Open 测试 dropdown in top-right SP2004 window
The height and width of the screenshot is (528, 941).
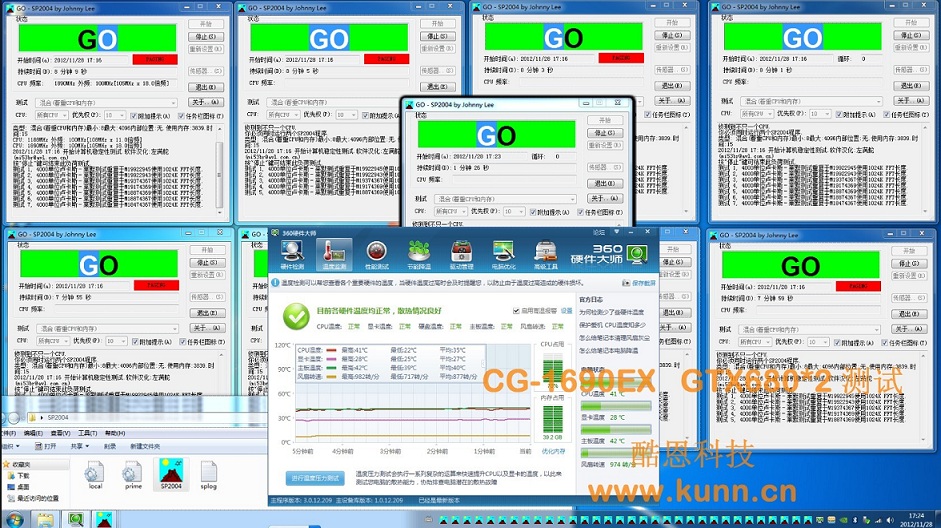pos(811,101)
